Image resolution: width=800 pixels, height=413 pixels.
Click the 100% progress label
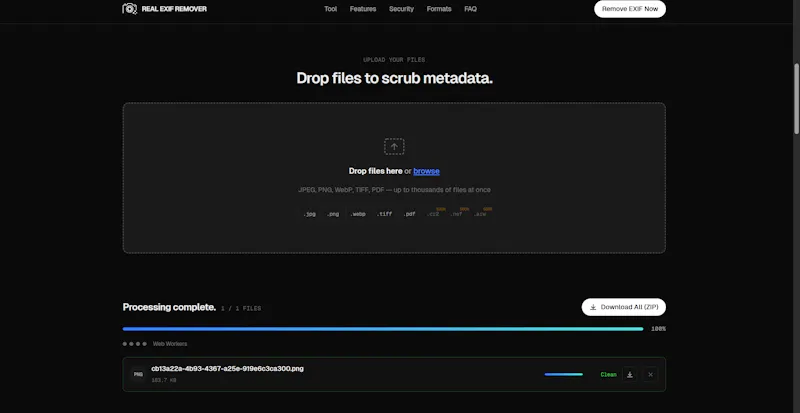658,329
